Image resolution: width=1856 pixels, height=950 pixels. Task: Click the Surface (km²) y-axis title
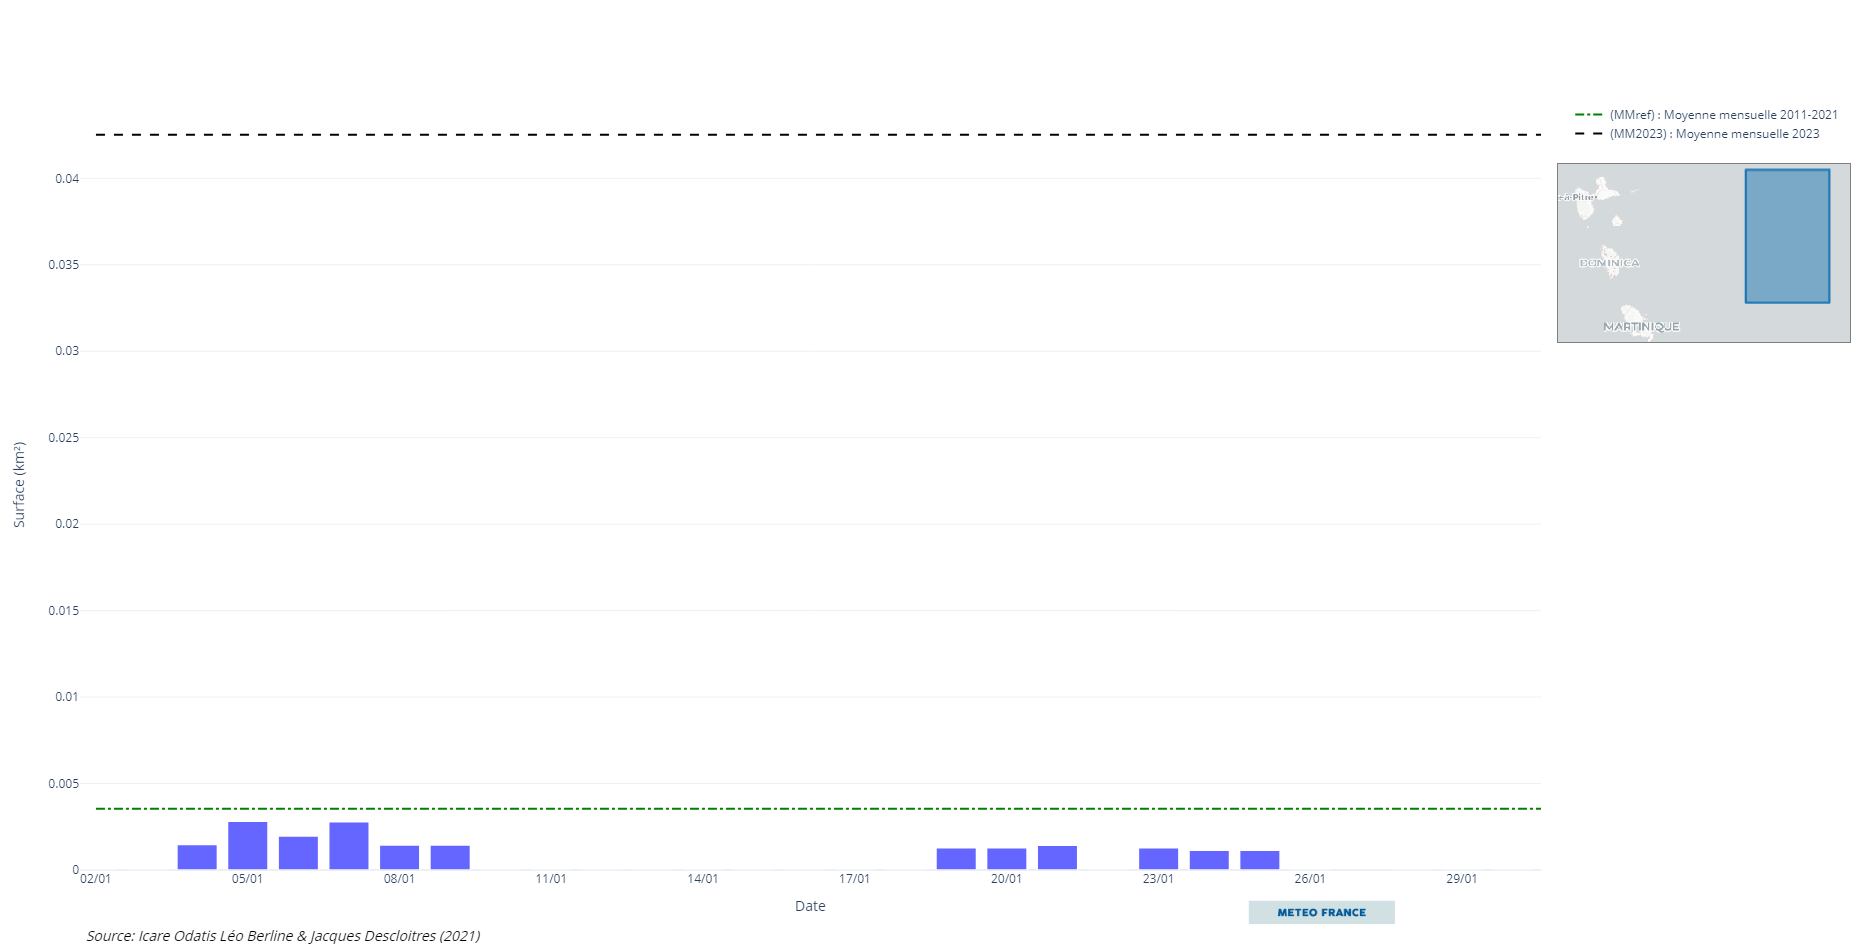tap(19, 485)
